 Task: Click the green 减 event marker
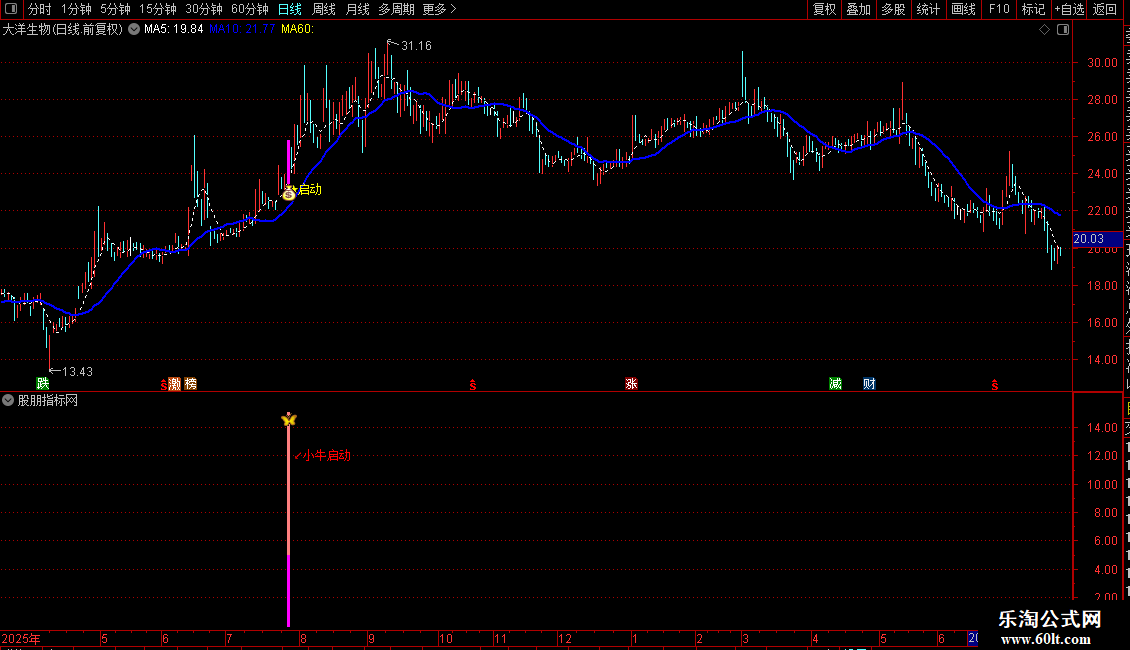pyautogui.click(x=835, y=383)
